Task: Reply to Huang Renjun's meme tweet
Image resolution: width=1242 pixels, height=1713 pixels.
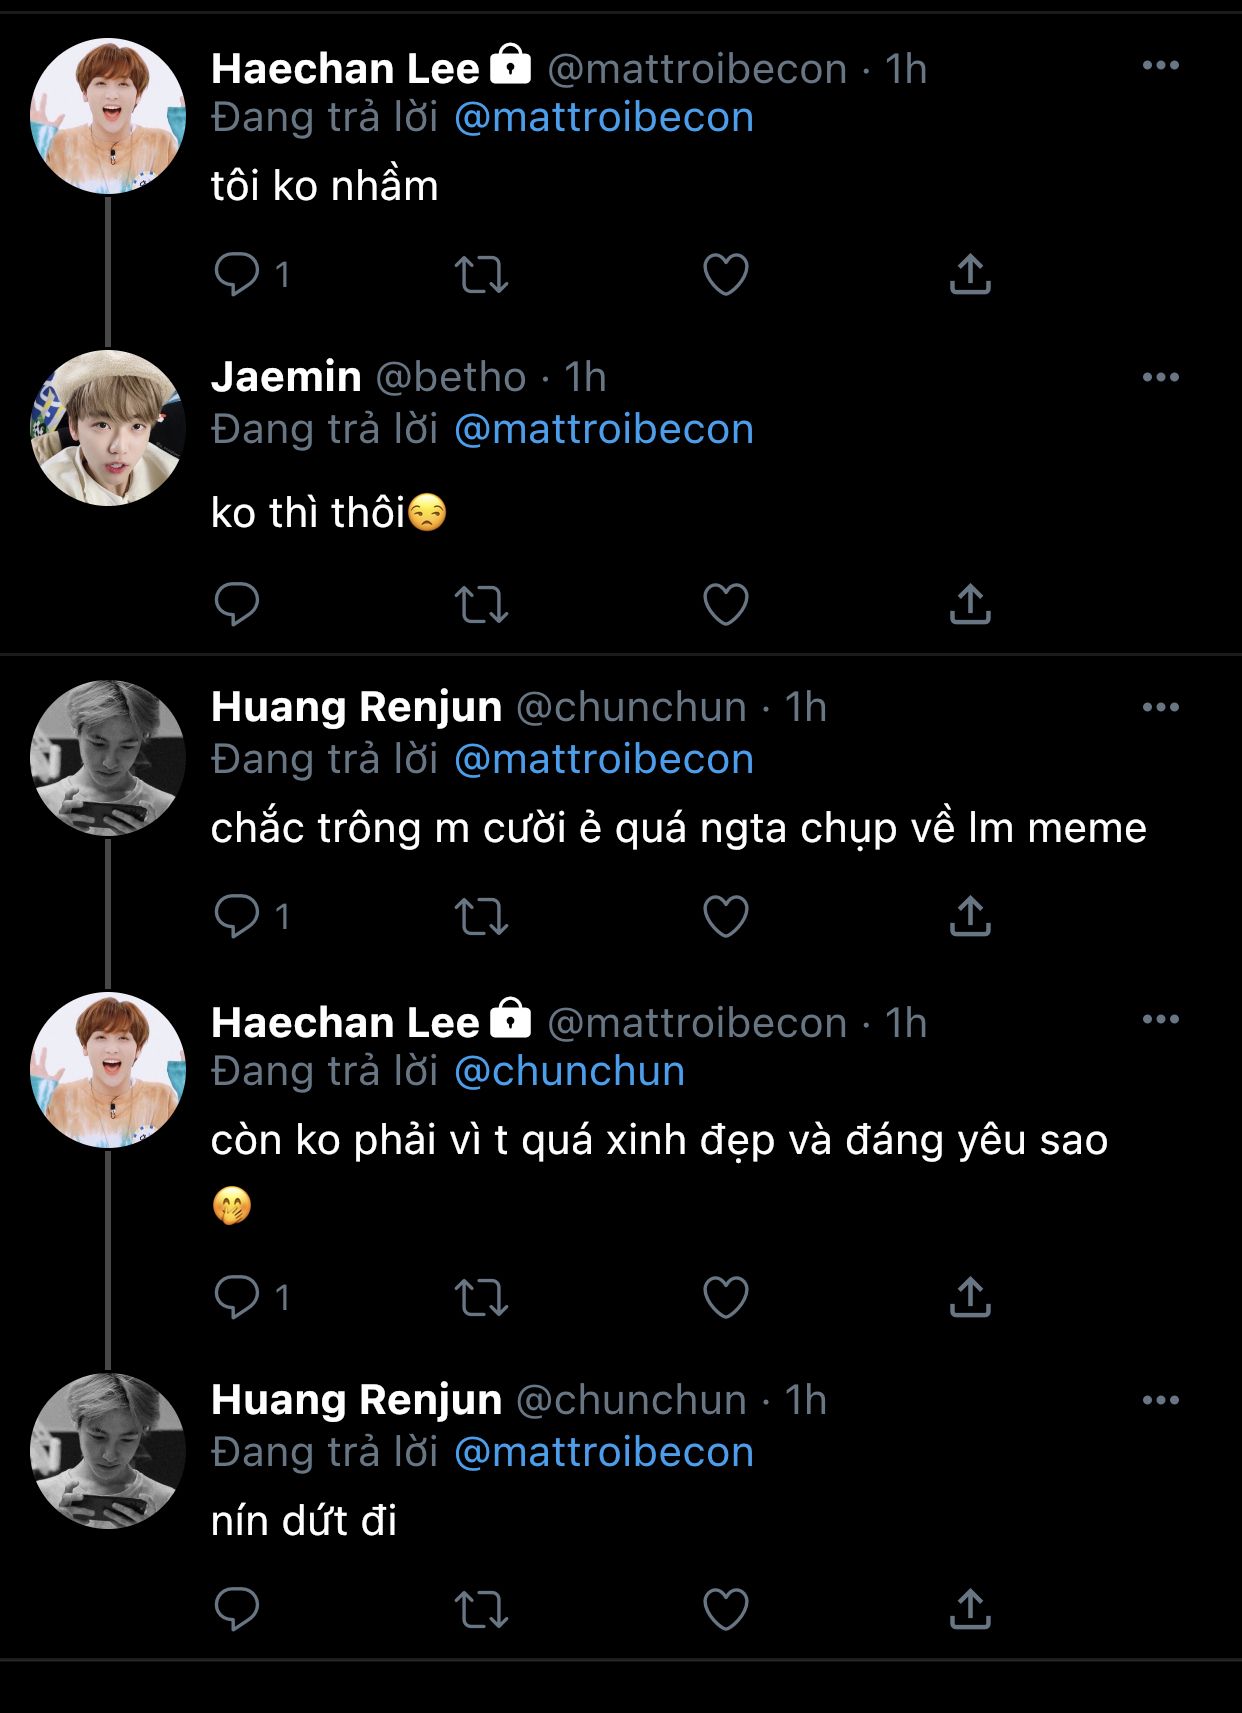Action: tap(237, 916)
